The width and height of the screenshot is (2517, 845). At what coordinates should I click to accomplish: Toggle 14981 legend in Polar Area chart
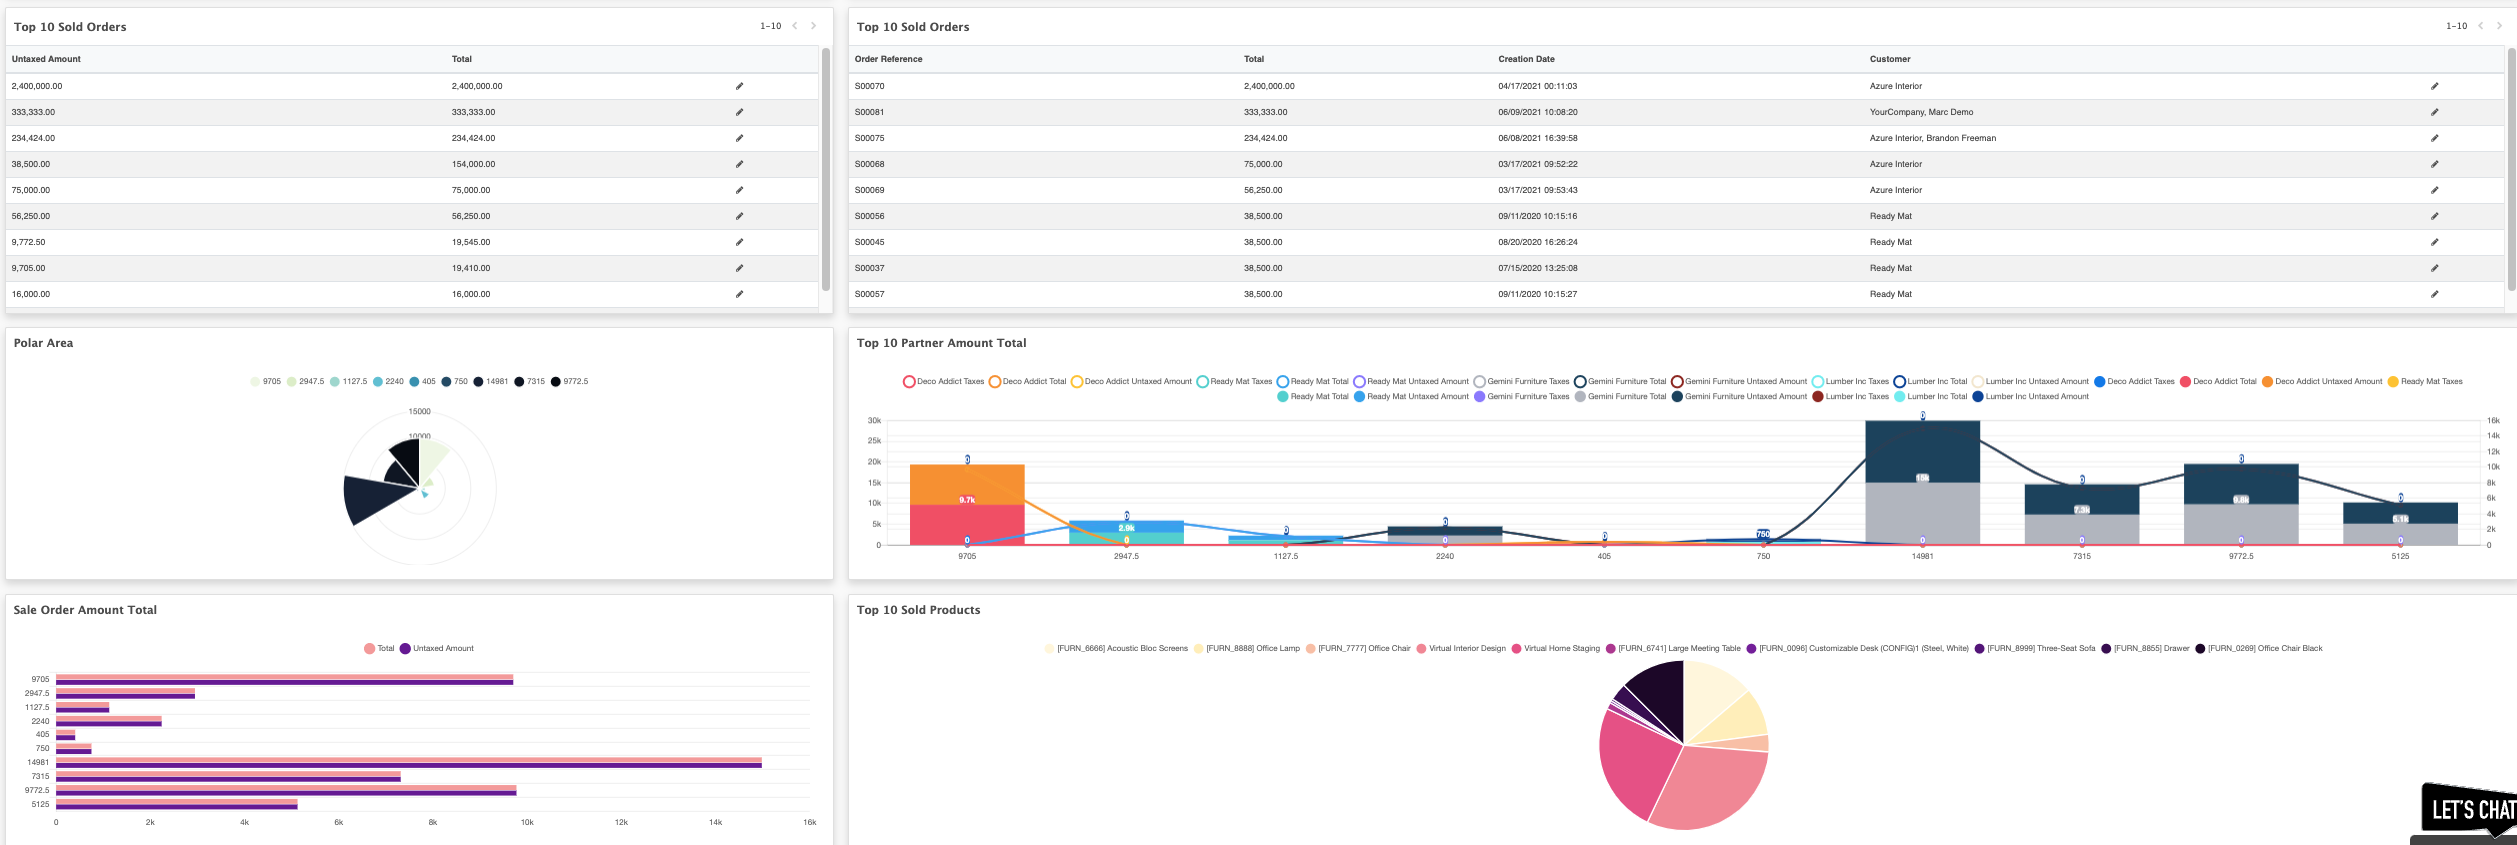491,381
